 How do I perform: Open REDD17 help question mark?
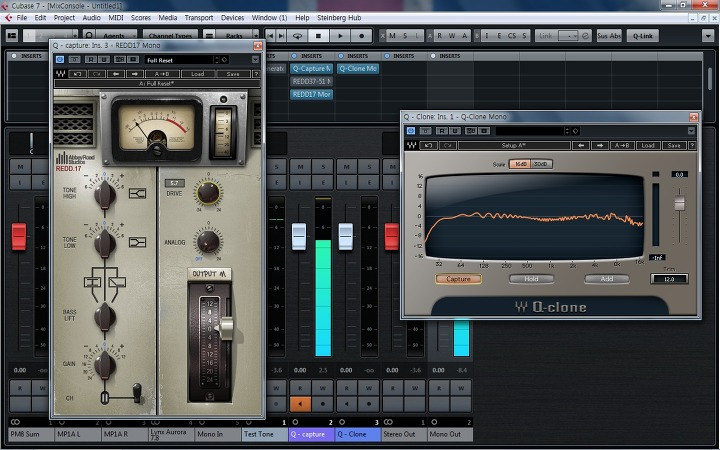[256, 73]
